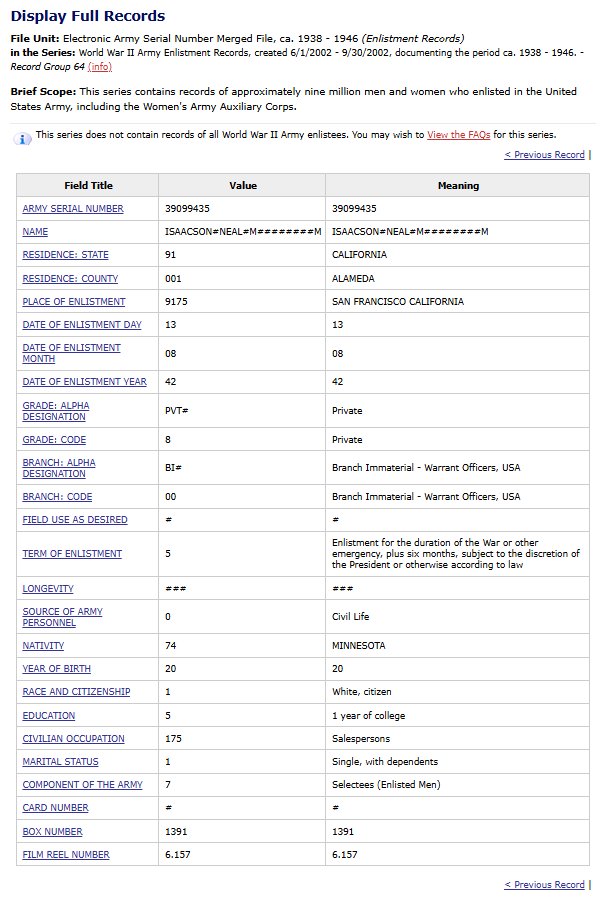Click the blue info icon beside the series note

coord(22,138)
